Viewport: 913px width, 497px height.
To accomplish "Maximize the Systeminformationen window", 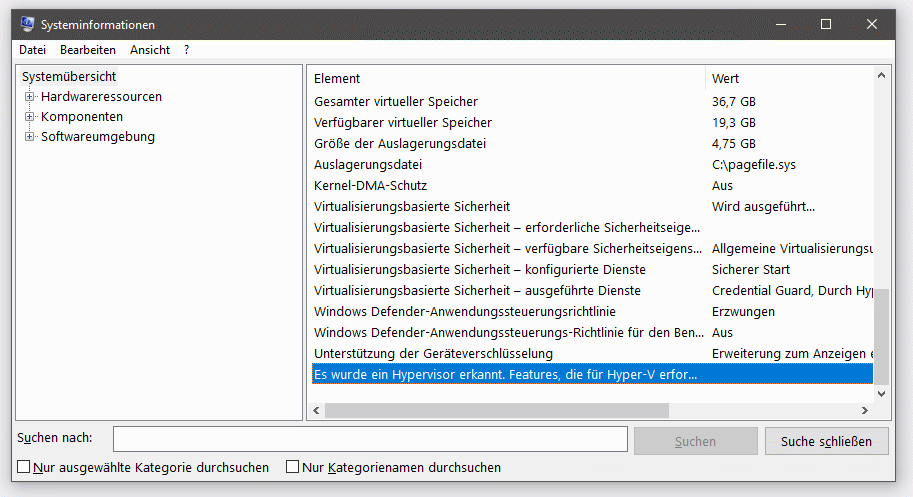I will tap(826, 24).
